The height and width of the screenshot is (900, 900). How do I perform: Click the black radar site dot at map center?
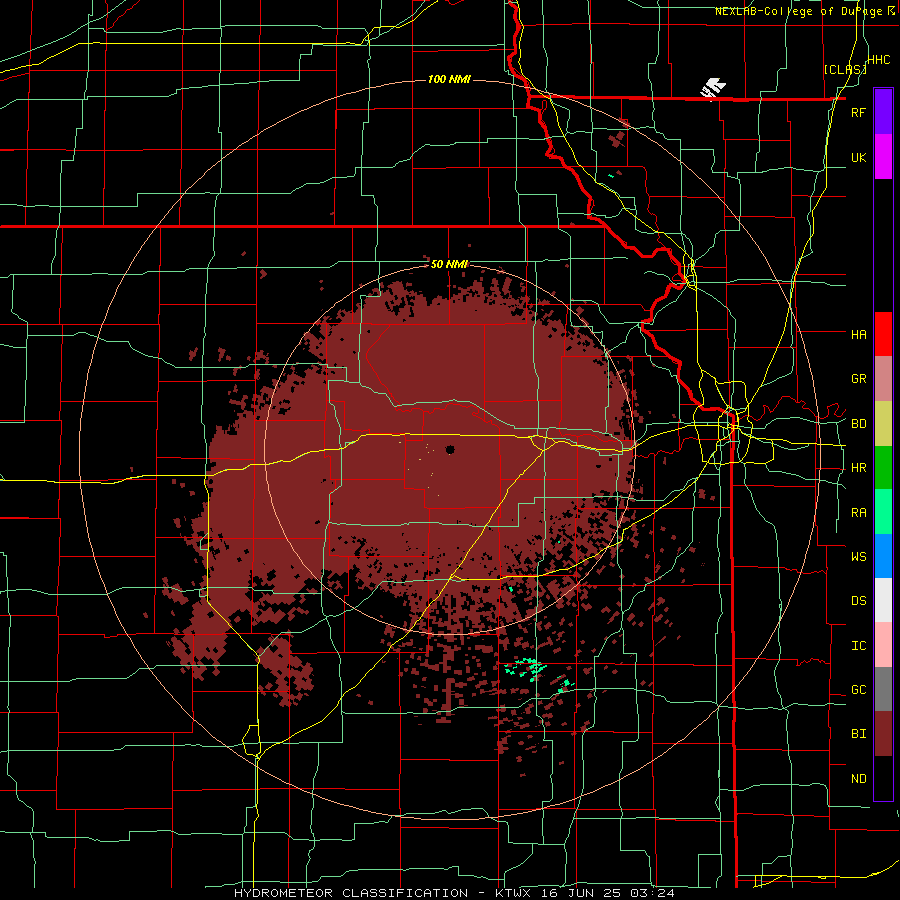pos(449,449)
